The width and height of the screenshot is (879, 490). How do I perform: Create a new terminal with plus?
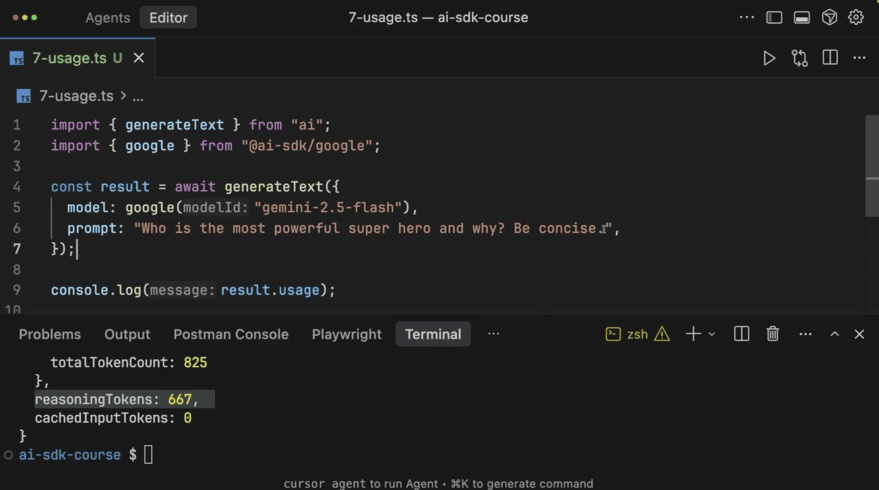click(693, 334)
